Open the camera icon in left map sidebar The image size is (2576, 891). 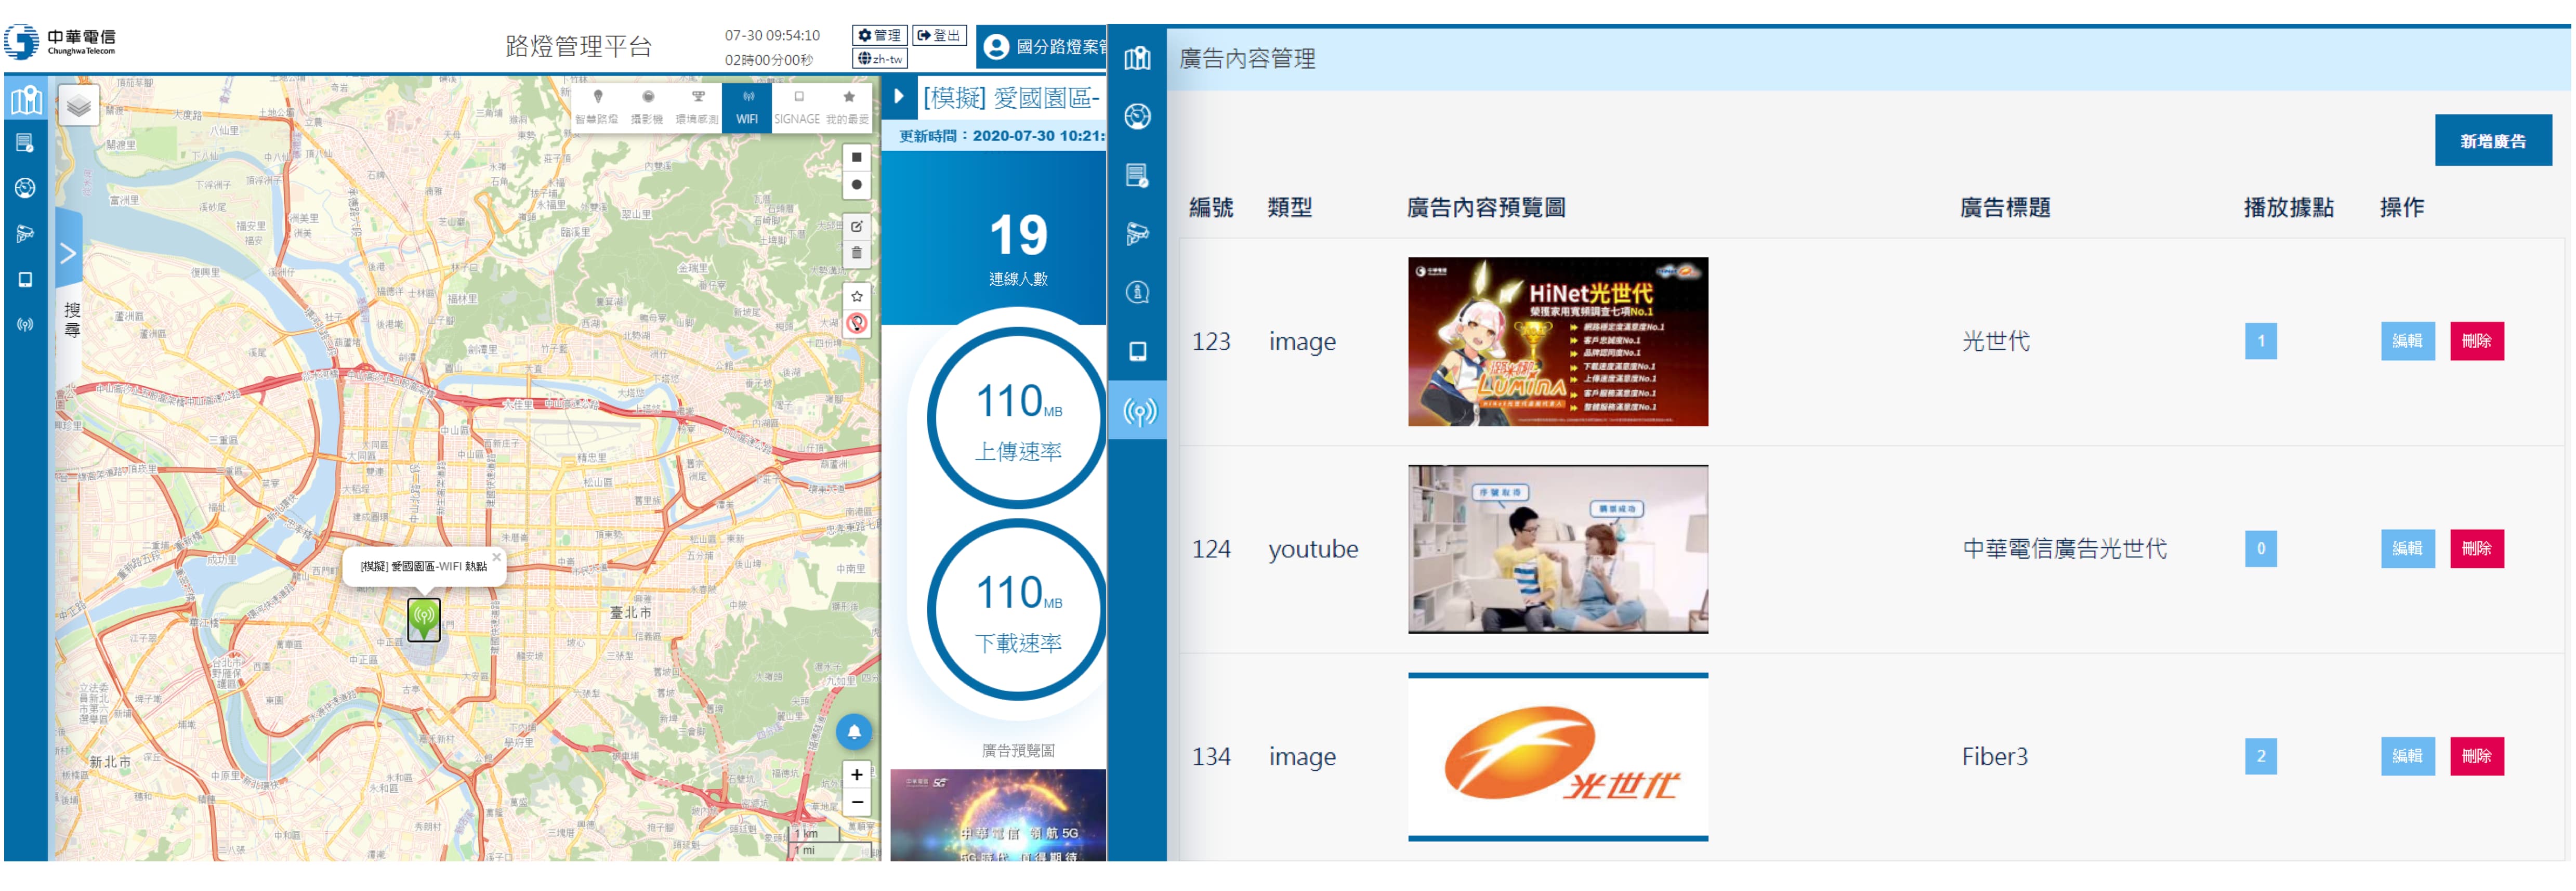(25, 234)
